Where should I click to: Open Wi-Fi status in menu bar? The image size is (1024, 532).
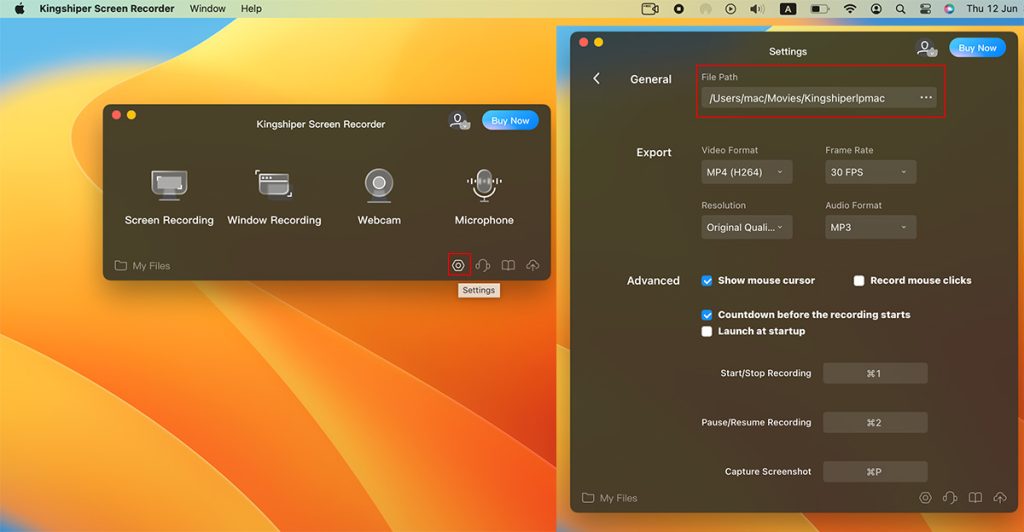pyautogui.click(x=850, y=8)
